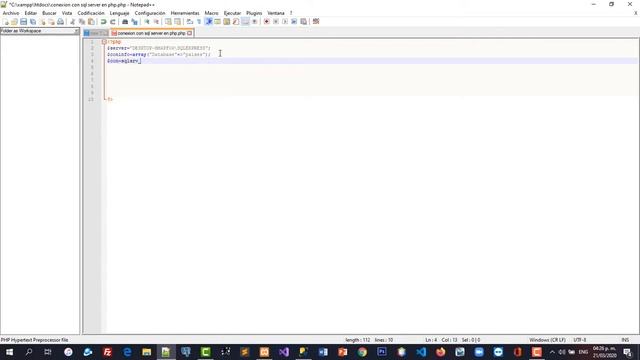Click the '$coninfo=array' code line
The height and width of the screenshot is (360, 640).
tap(159, 54)
